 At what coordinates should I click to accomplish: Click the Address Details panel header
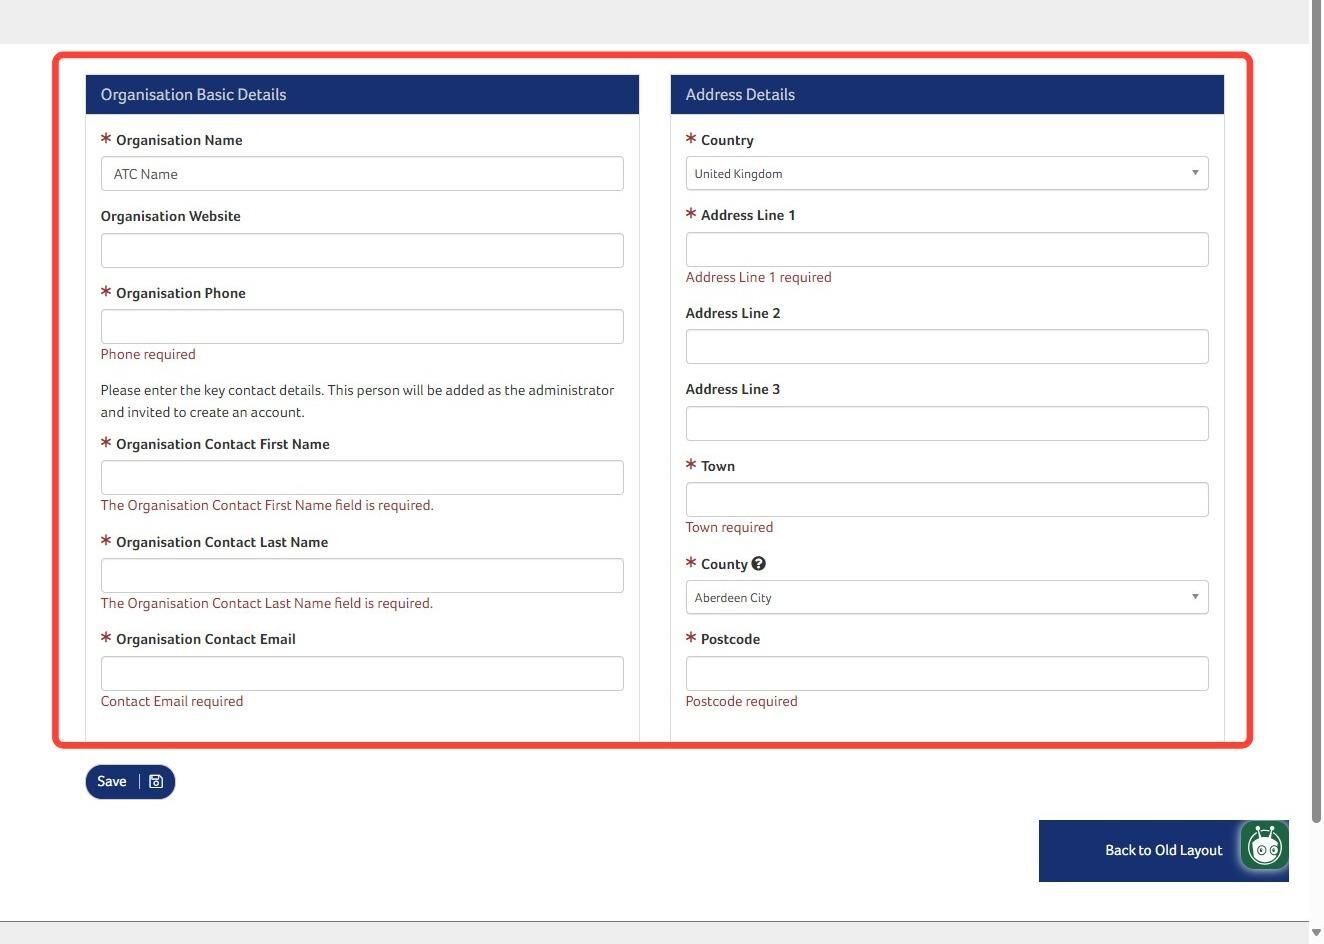(946, 94)
